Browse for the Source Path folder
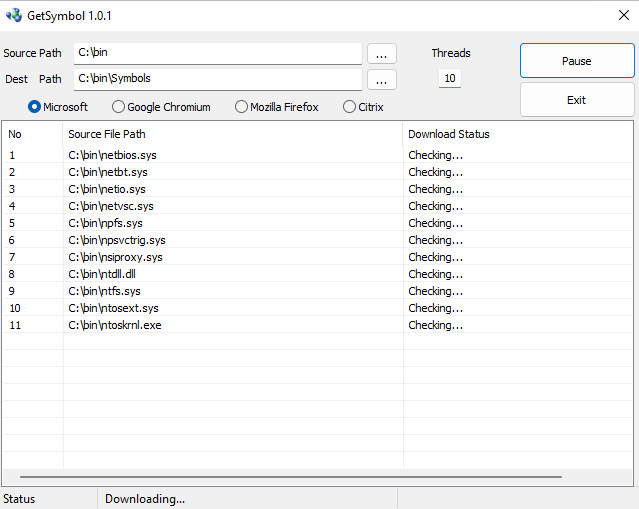The width and height of the screenshot is (639, 509). coord(381,54)
